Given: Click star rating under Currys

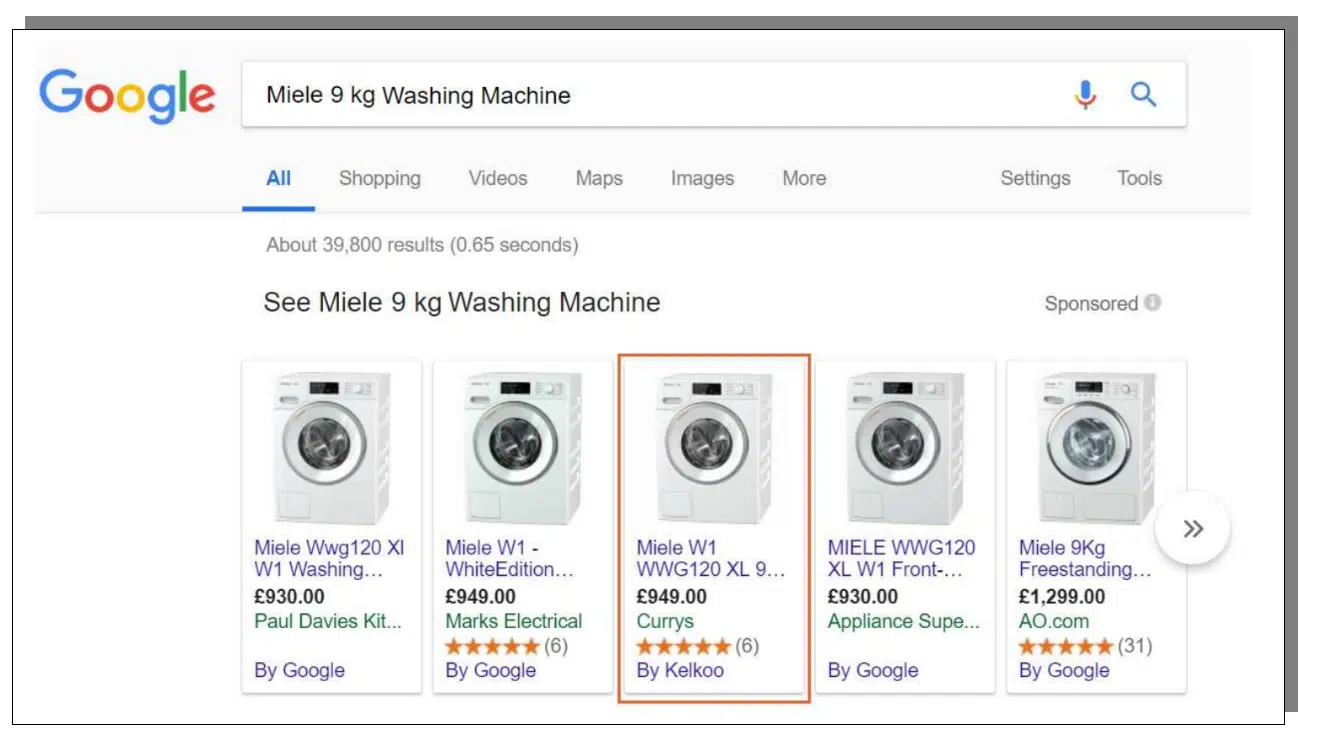Looking at the screenshot, I should point(683,646).
